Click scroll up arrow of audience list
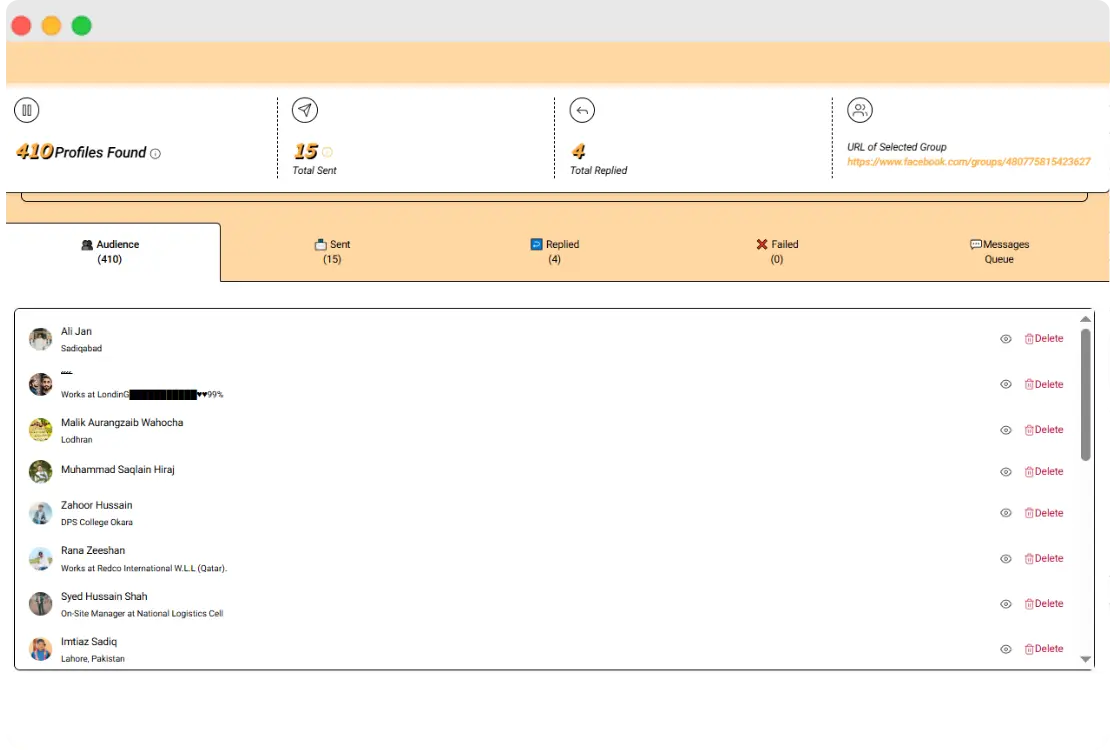Viewport: 1116px width, 750px height. 1085,319
